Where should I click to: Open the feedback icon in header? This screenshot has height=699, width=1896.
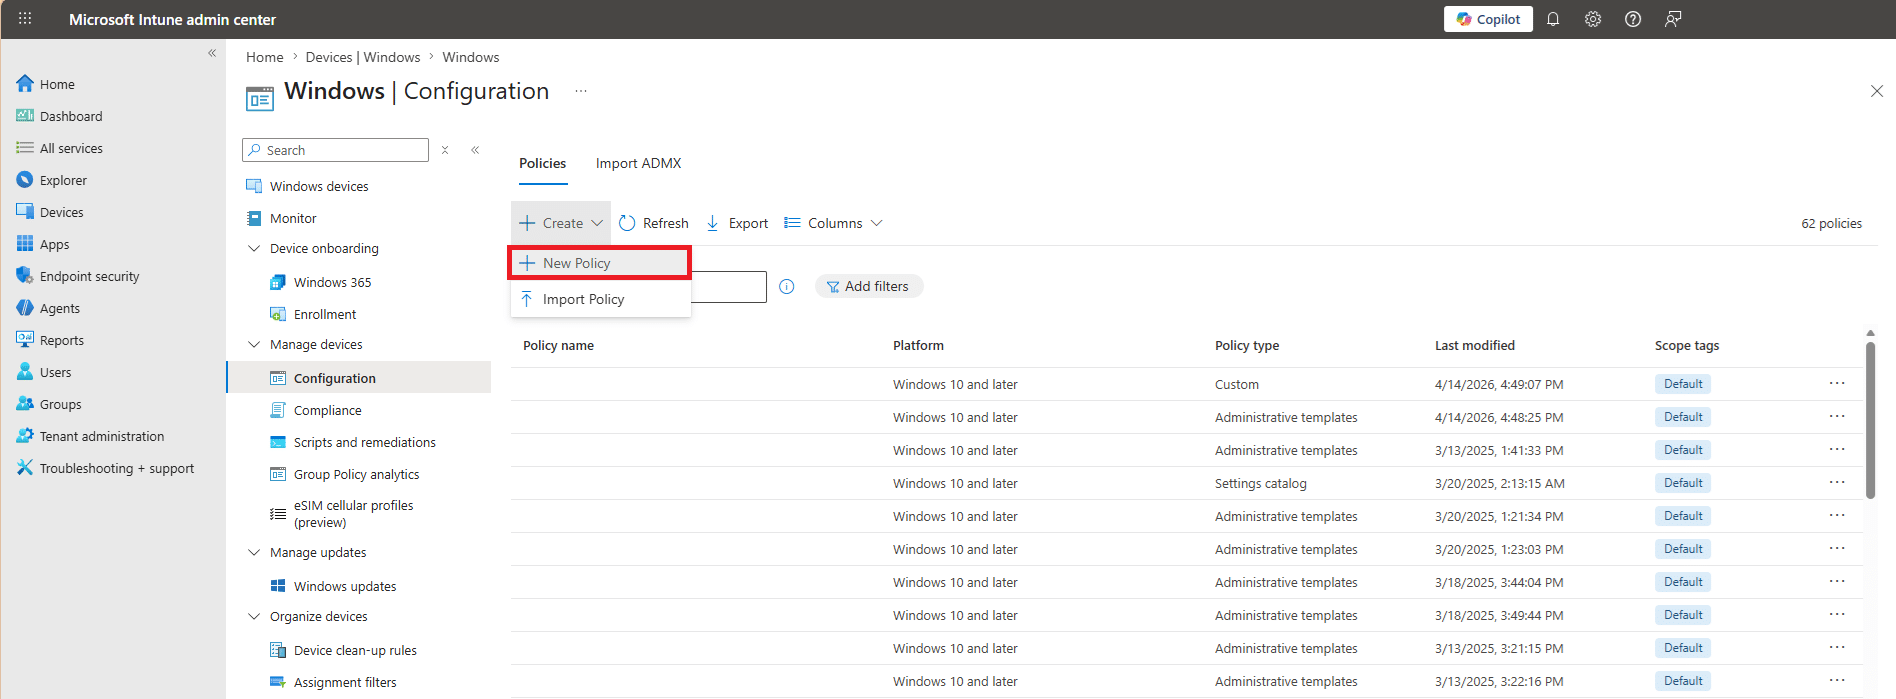click(1673, 19)
